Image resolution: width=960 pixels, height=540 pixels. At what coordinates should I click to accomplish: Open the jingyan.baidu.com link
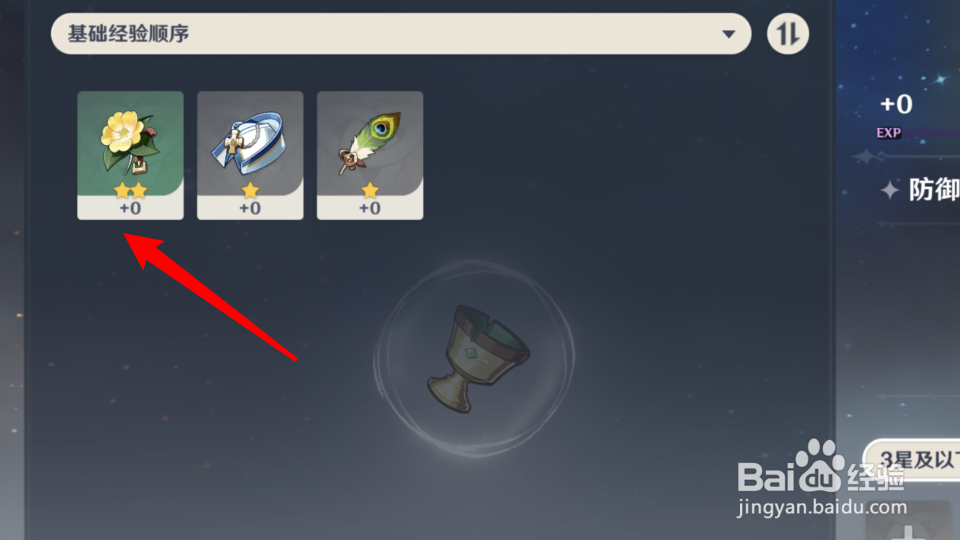pyautogui.click(x=822, y=508)
